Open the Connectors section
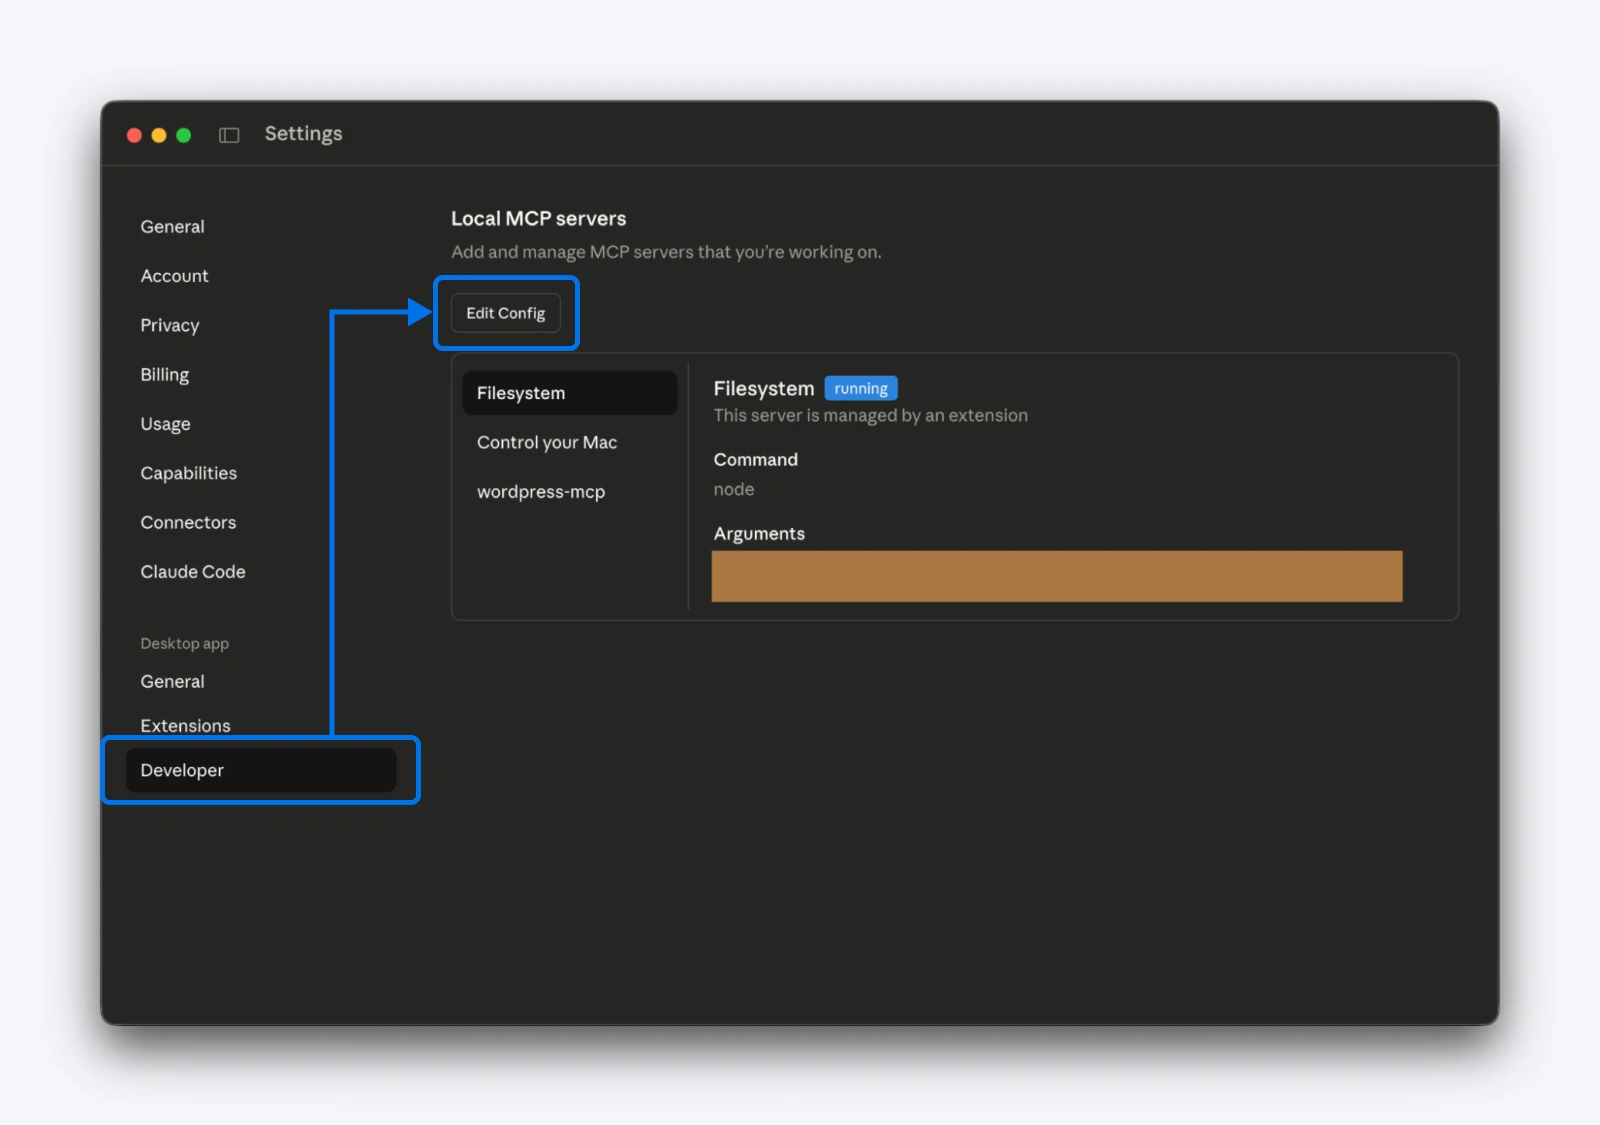Screen dimensions: 1600x1125 [x=188, y=522]
